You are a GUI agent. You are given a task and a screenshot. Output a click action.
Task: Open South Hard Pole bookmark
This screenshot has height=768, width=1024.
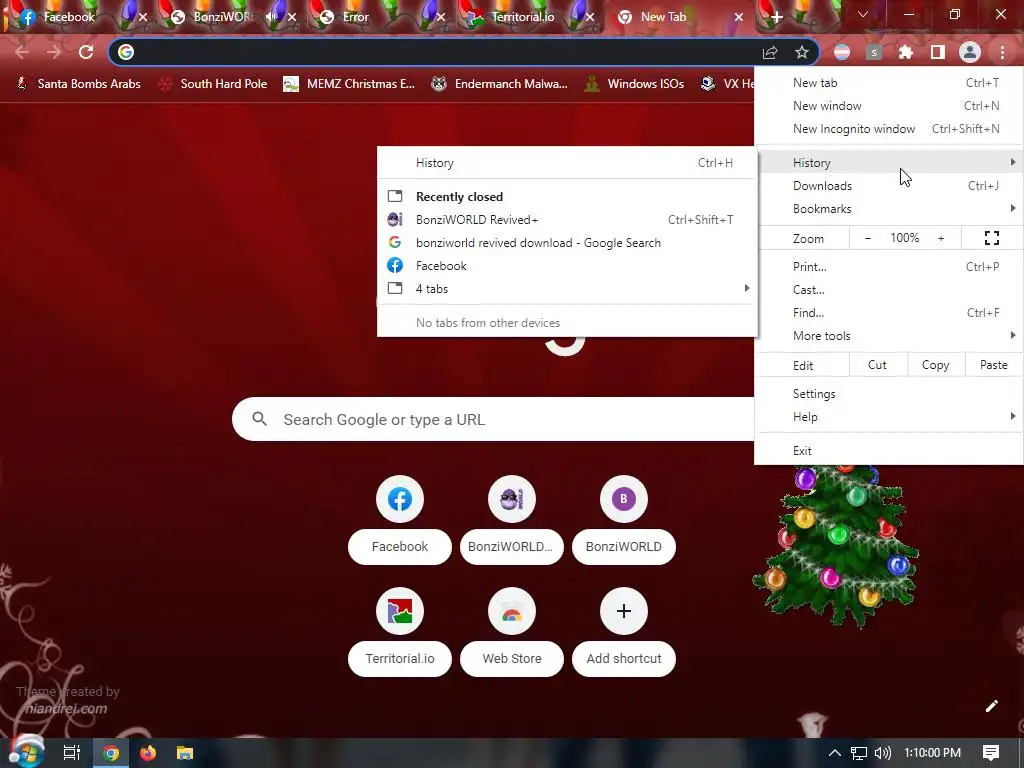pyautogui.click(x=213, y=84)
